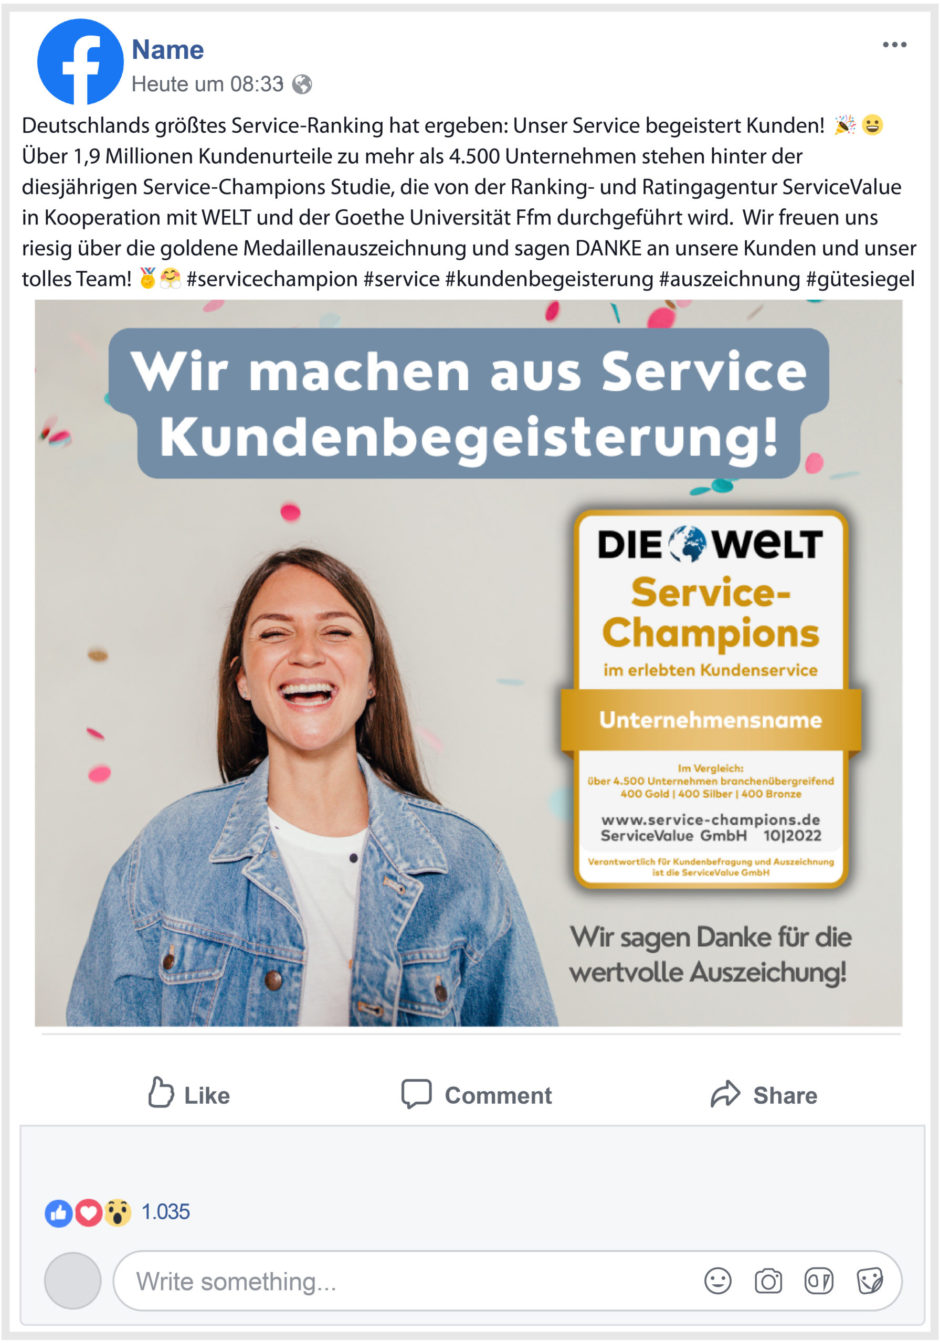This screenshot has height=1343, width=940.
Task: Click the gray commenter avatar circle
Action: (x=73, y=1281)
